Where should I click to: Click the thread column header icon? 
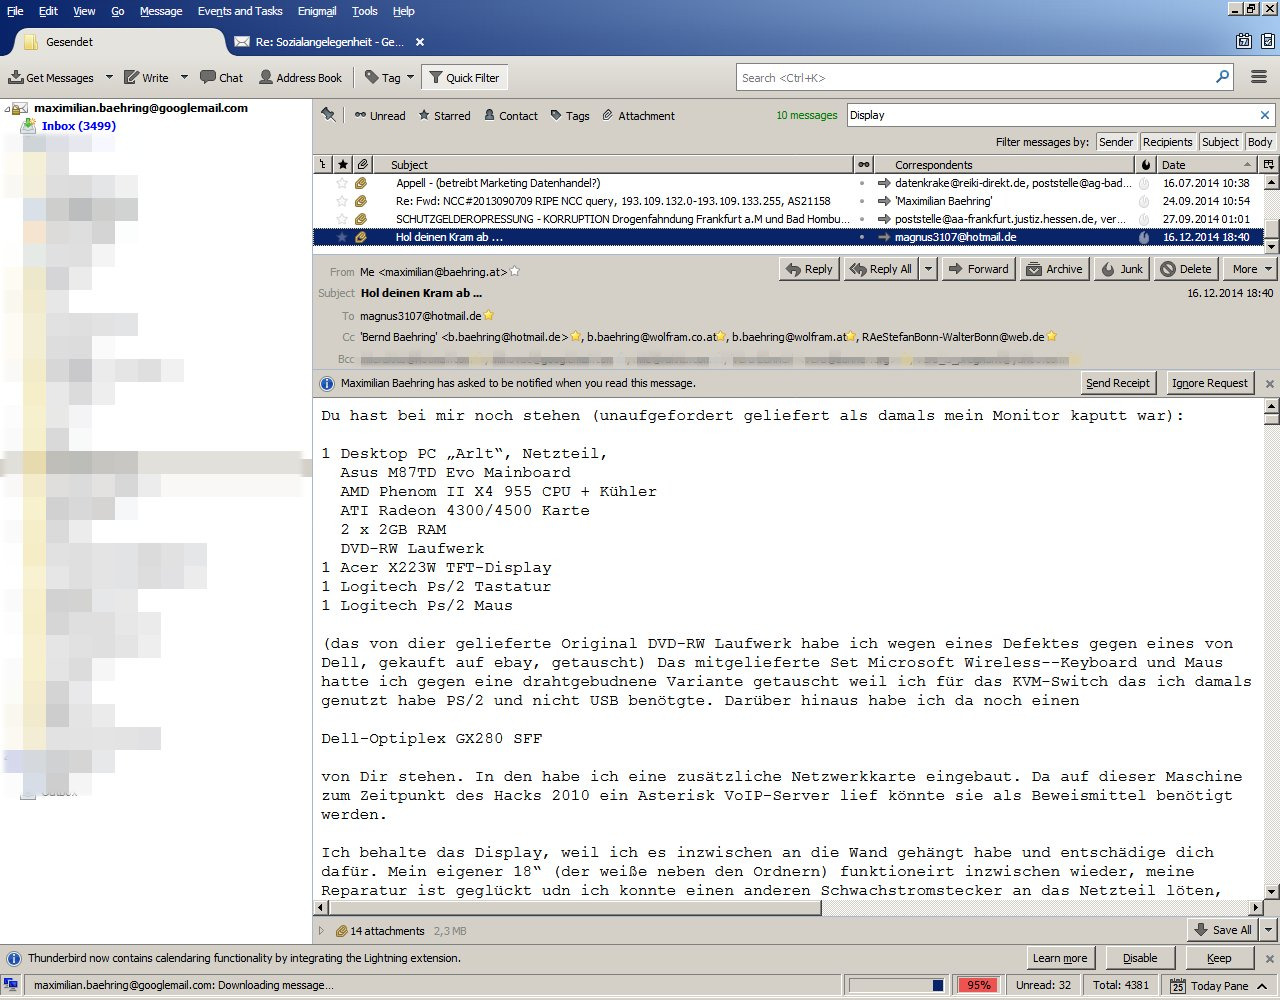click(x=323, y=164)
